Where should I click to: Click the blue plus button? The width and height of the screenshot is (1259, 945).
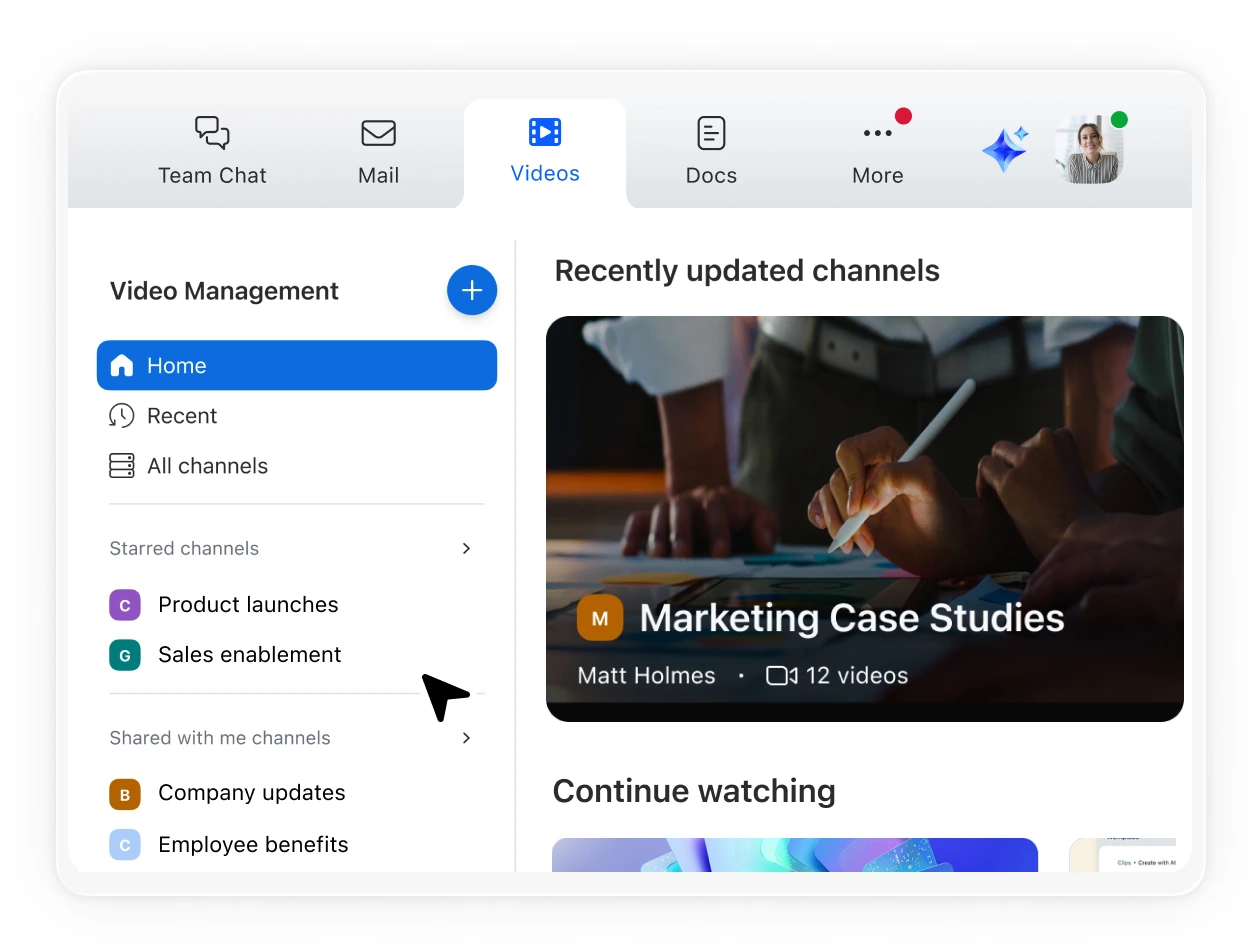point(472,290)
